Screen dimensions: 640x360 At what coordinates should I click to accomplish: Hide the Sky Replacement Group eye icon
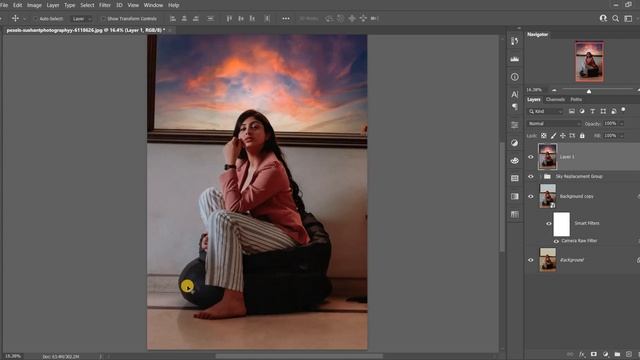(531, 176)
